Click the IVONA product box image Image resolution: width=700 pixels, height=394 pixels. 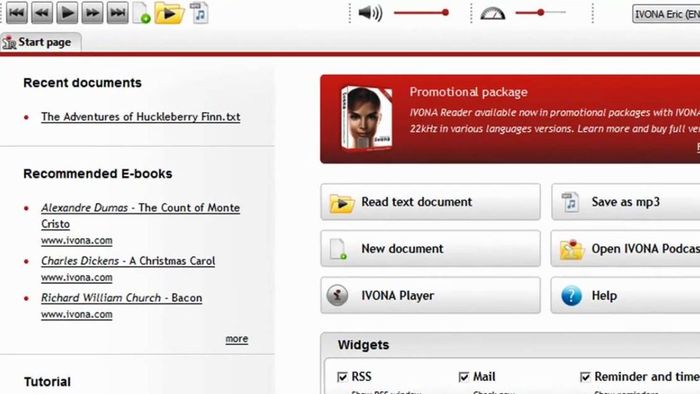pyautogui.click(x=367, y=118)
